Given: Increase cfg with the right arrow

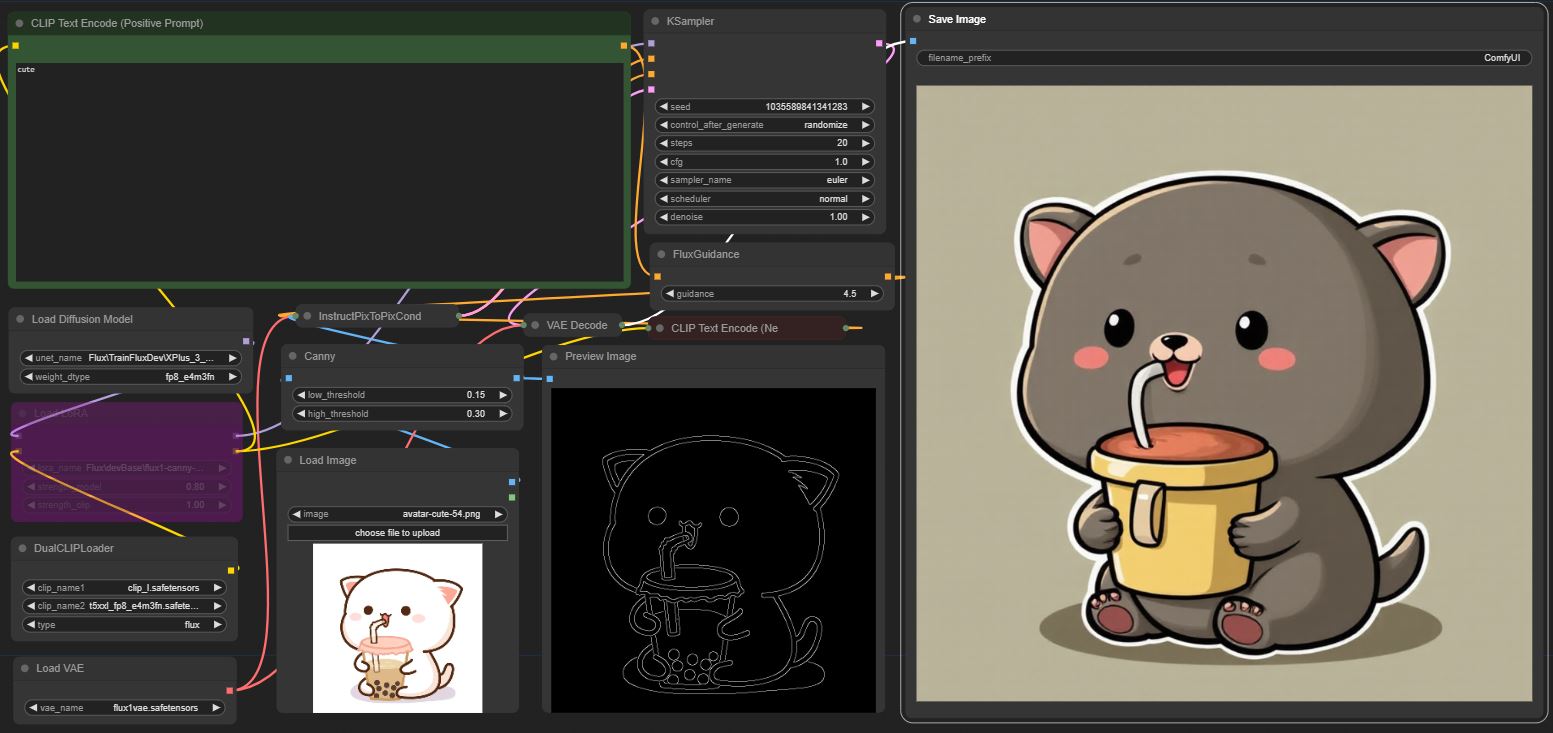Looking at the screenshot, I should coord(866,162).
